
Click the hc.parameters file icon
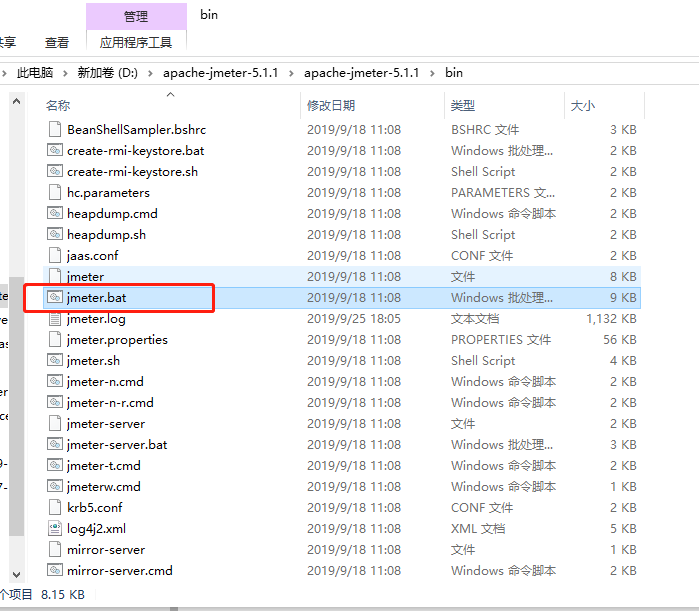click(55, 192)
